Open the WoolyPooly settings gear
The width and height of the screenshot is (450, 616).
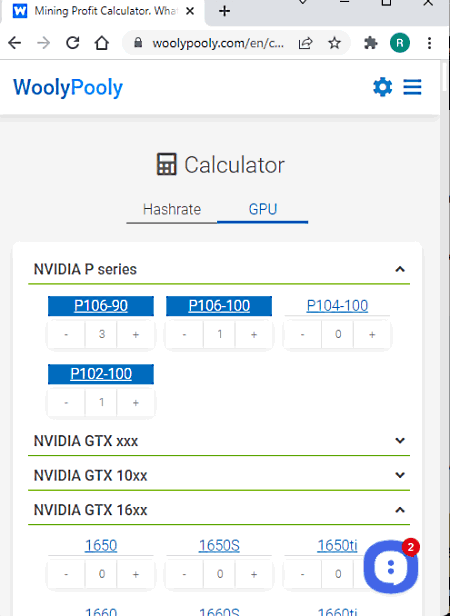pos(382,87)
